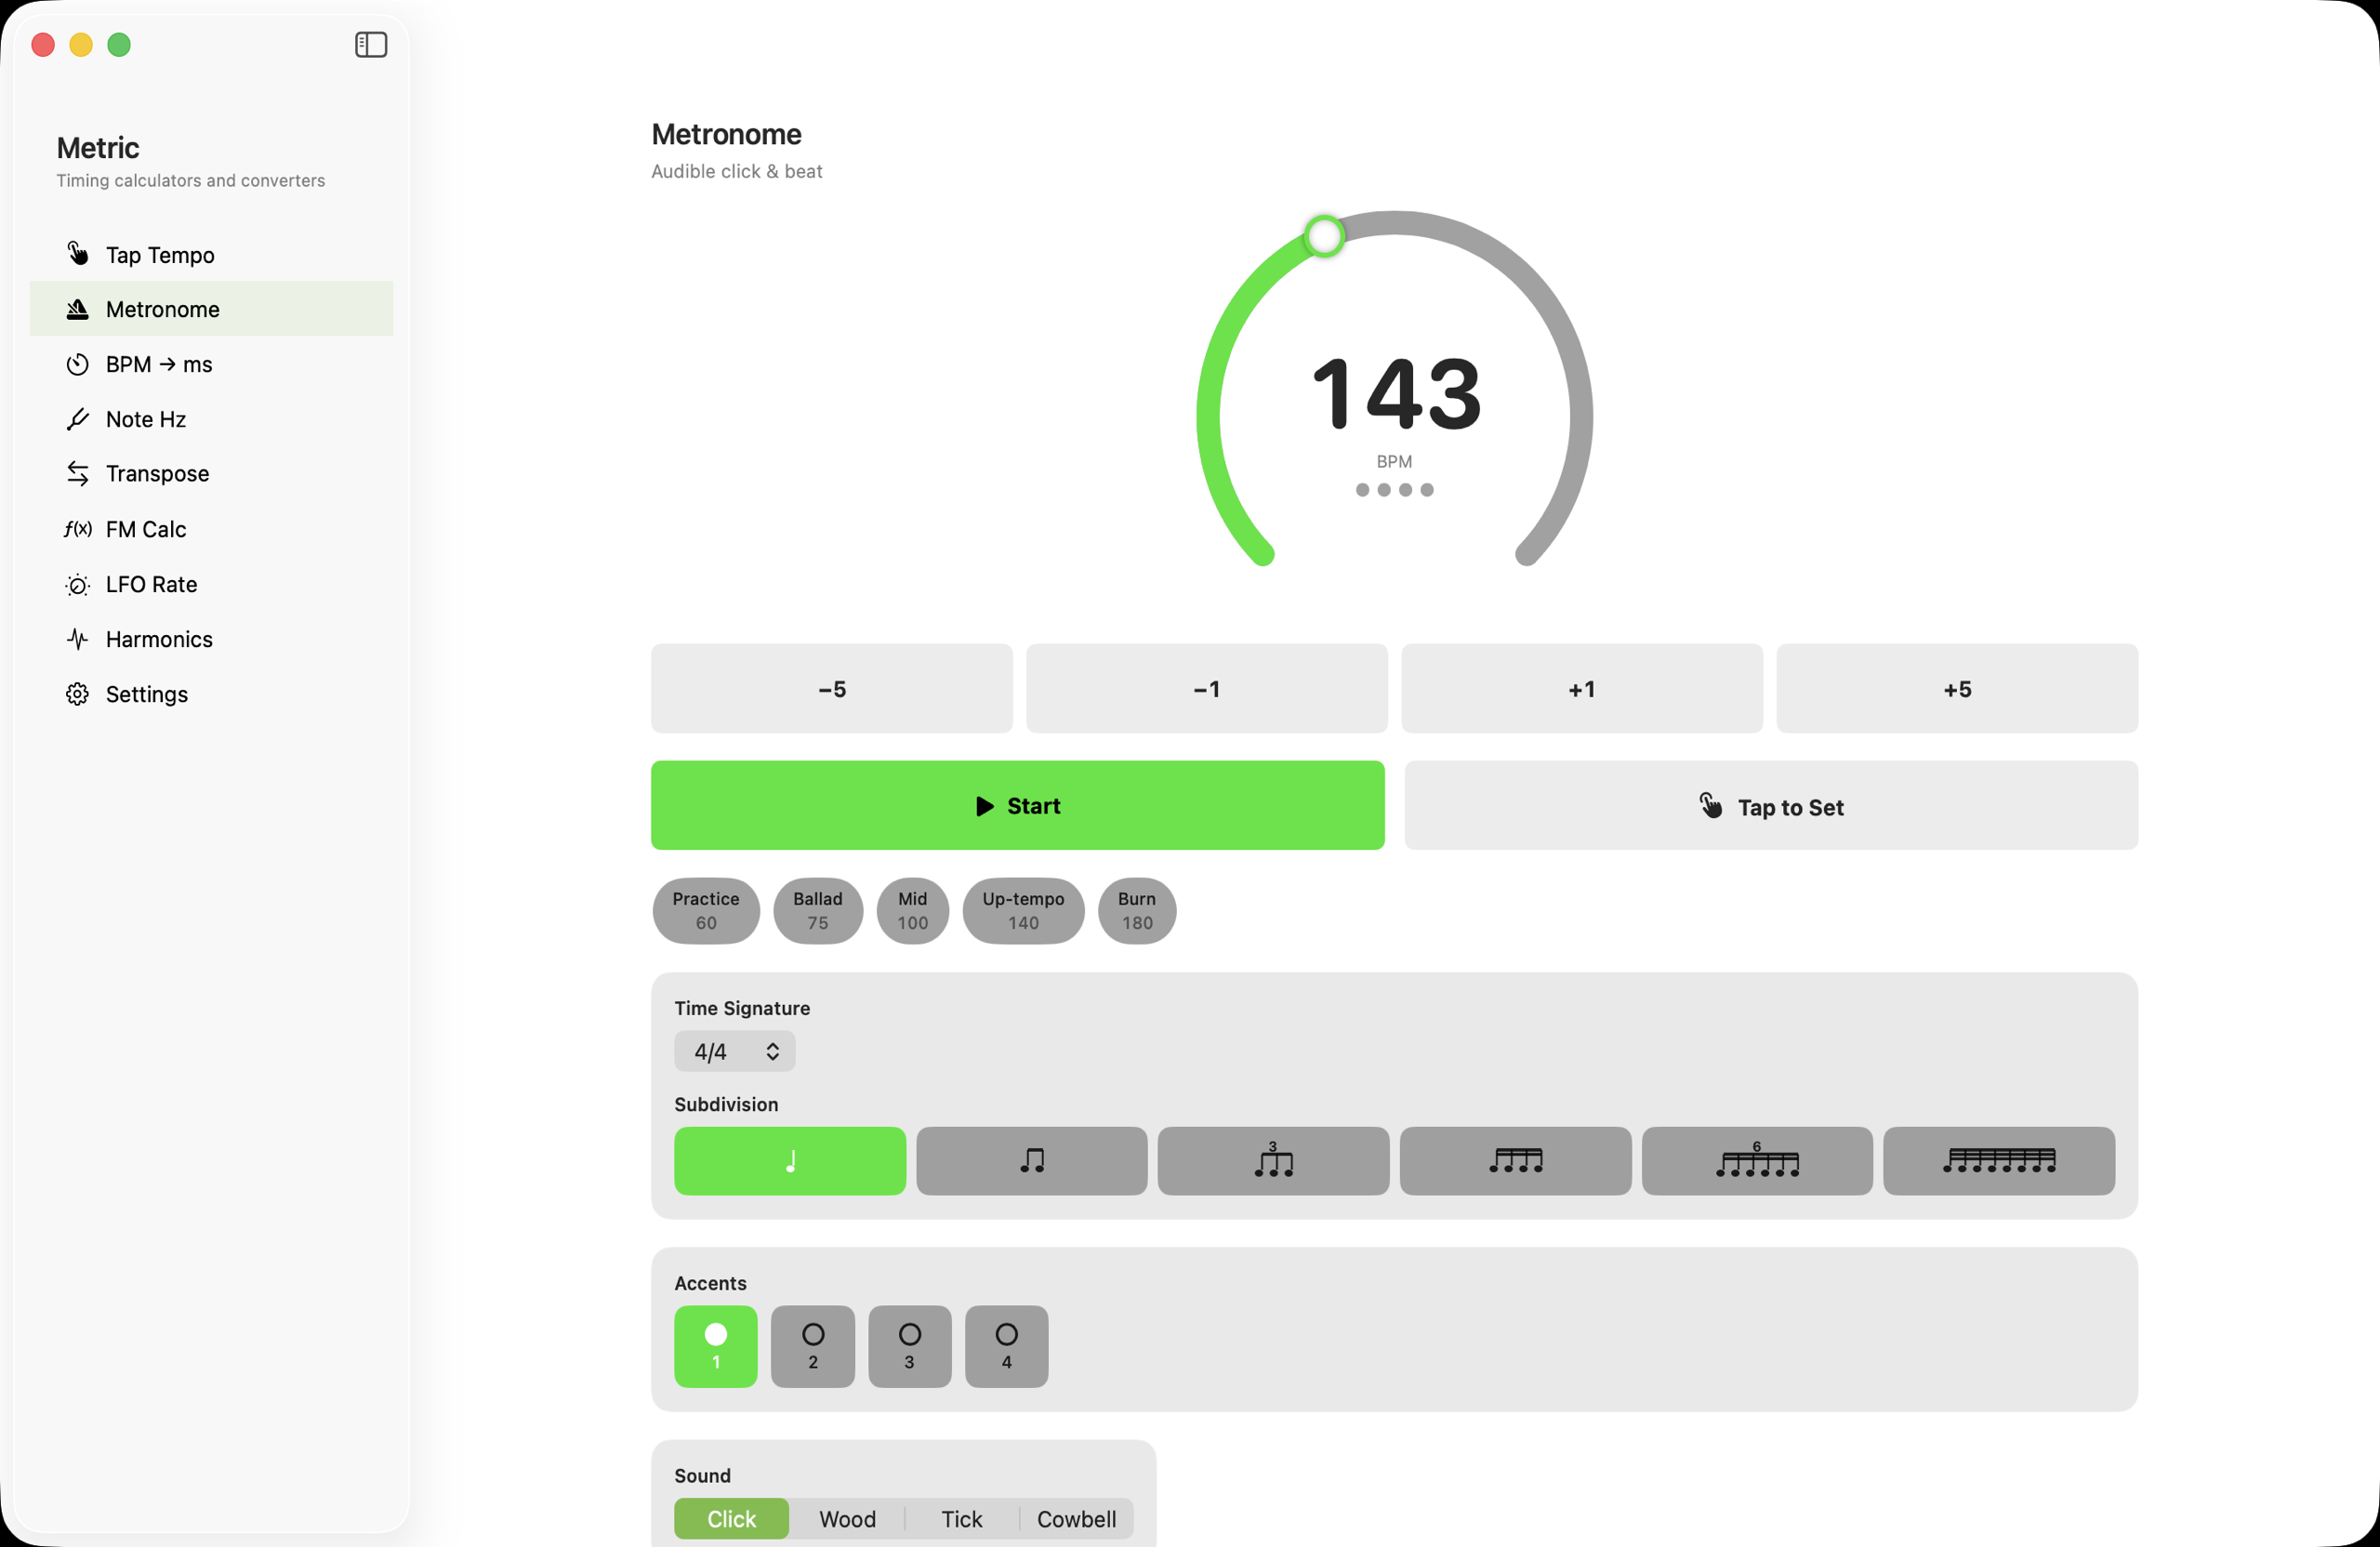Choose Mid 100 preset
The height and width of the screenshot is (1547, 2380).
(x=913, y=911)
